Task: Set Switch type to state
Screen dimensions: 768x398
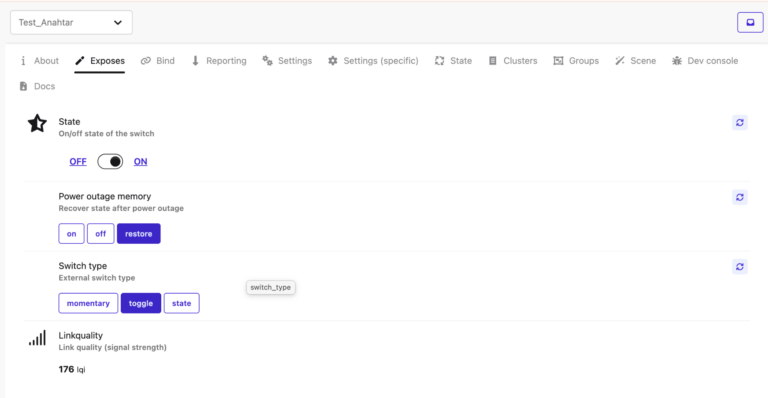Action: (x=182, y=303)
